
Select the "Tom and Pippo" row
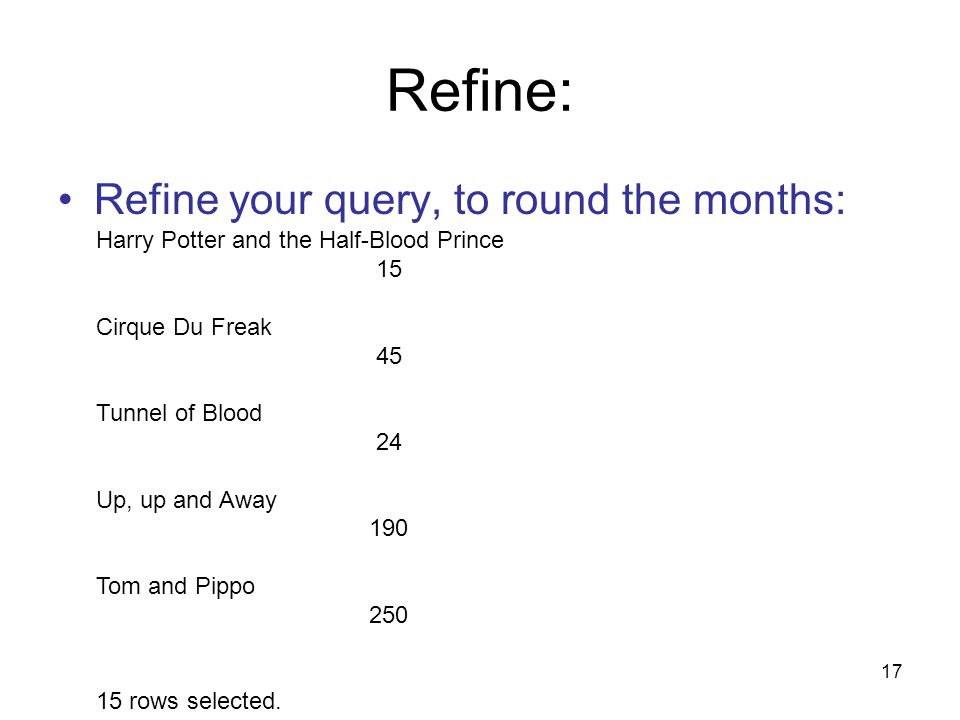(176, 587)
